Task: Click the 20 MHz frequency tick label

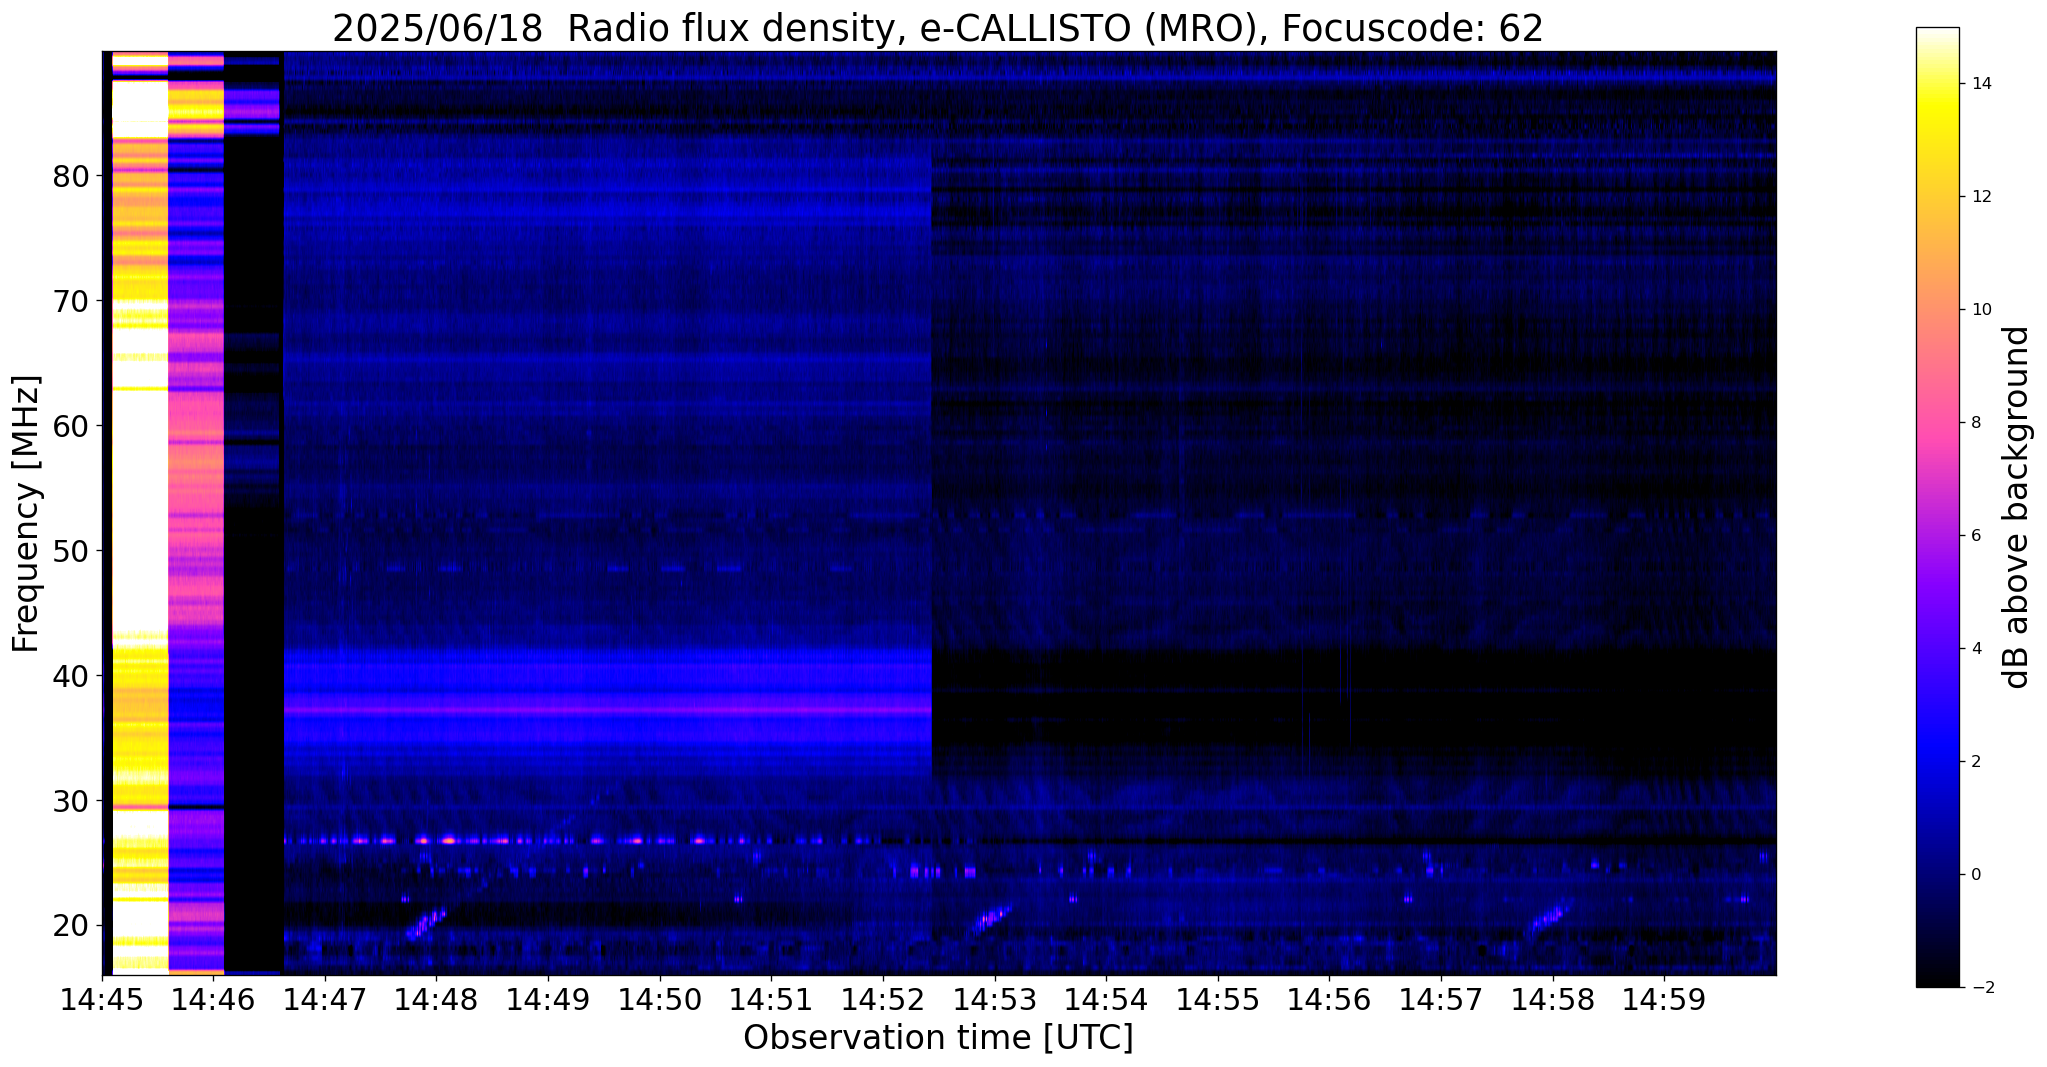Action: point(71,927)
